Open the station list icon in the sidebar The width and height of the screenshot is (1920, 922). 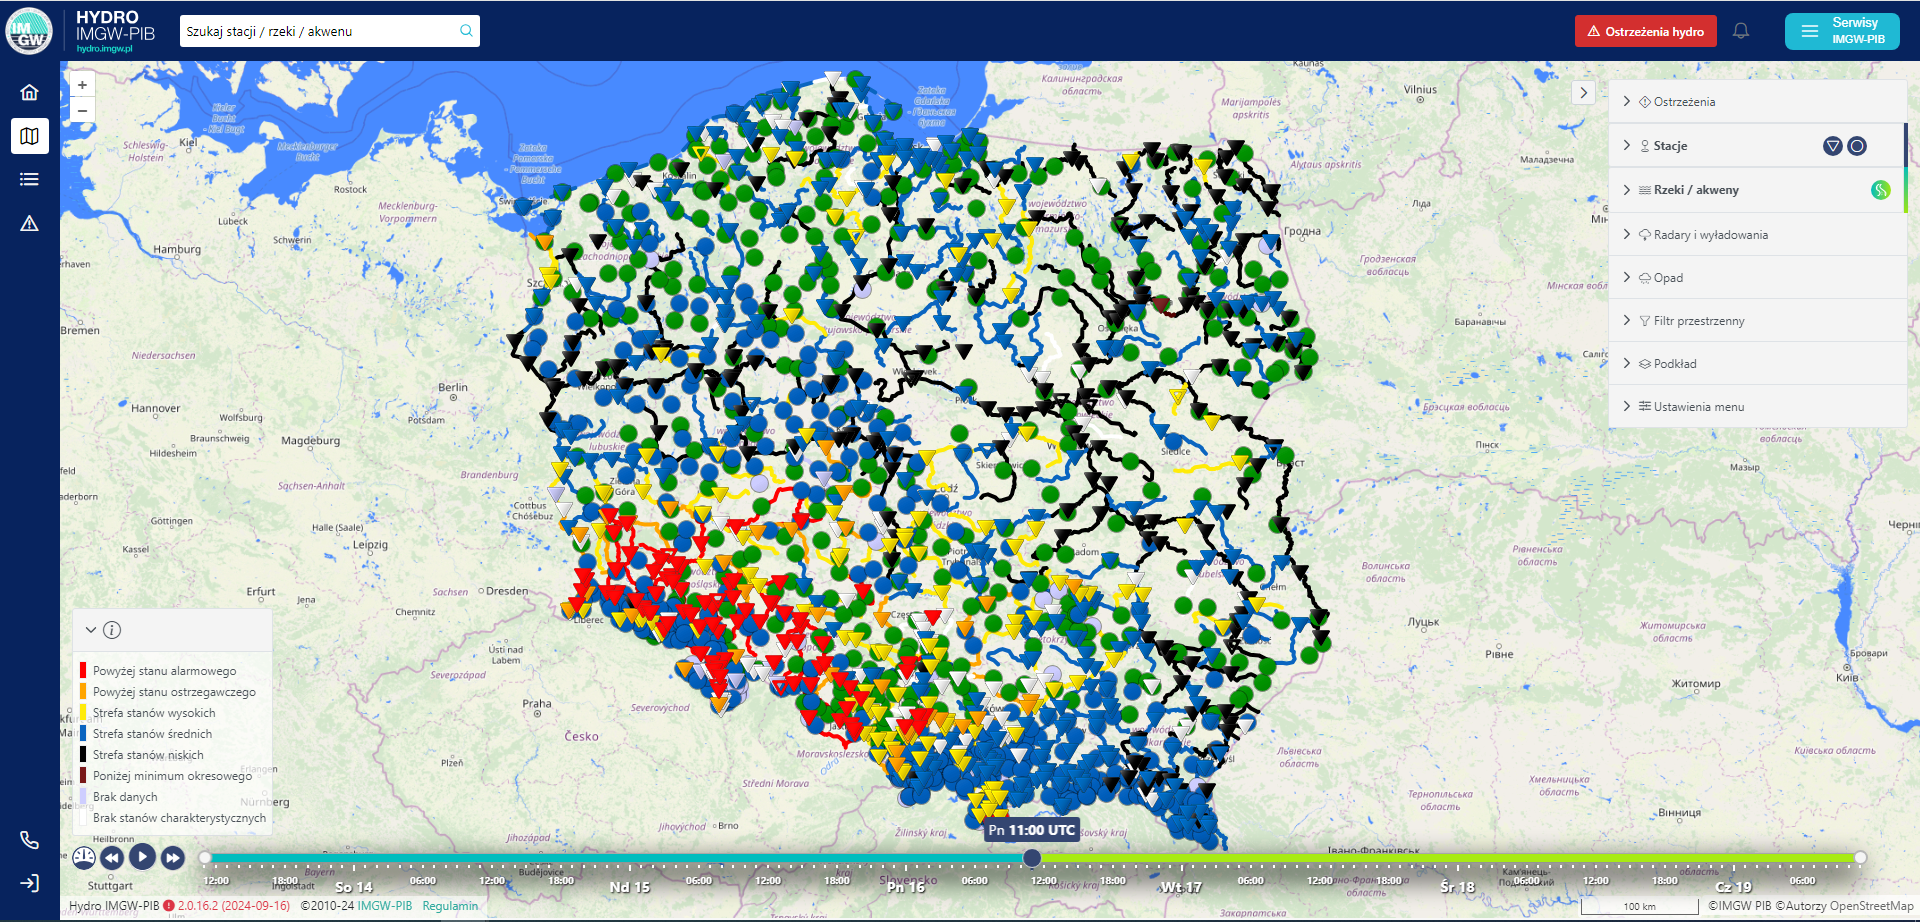(x=29, y=178)
